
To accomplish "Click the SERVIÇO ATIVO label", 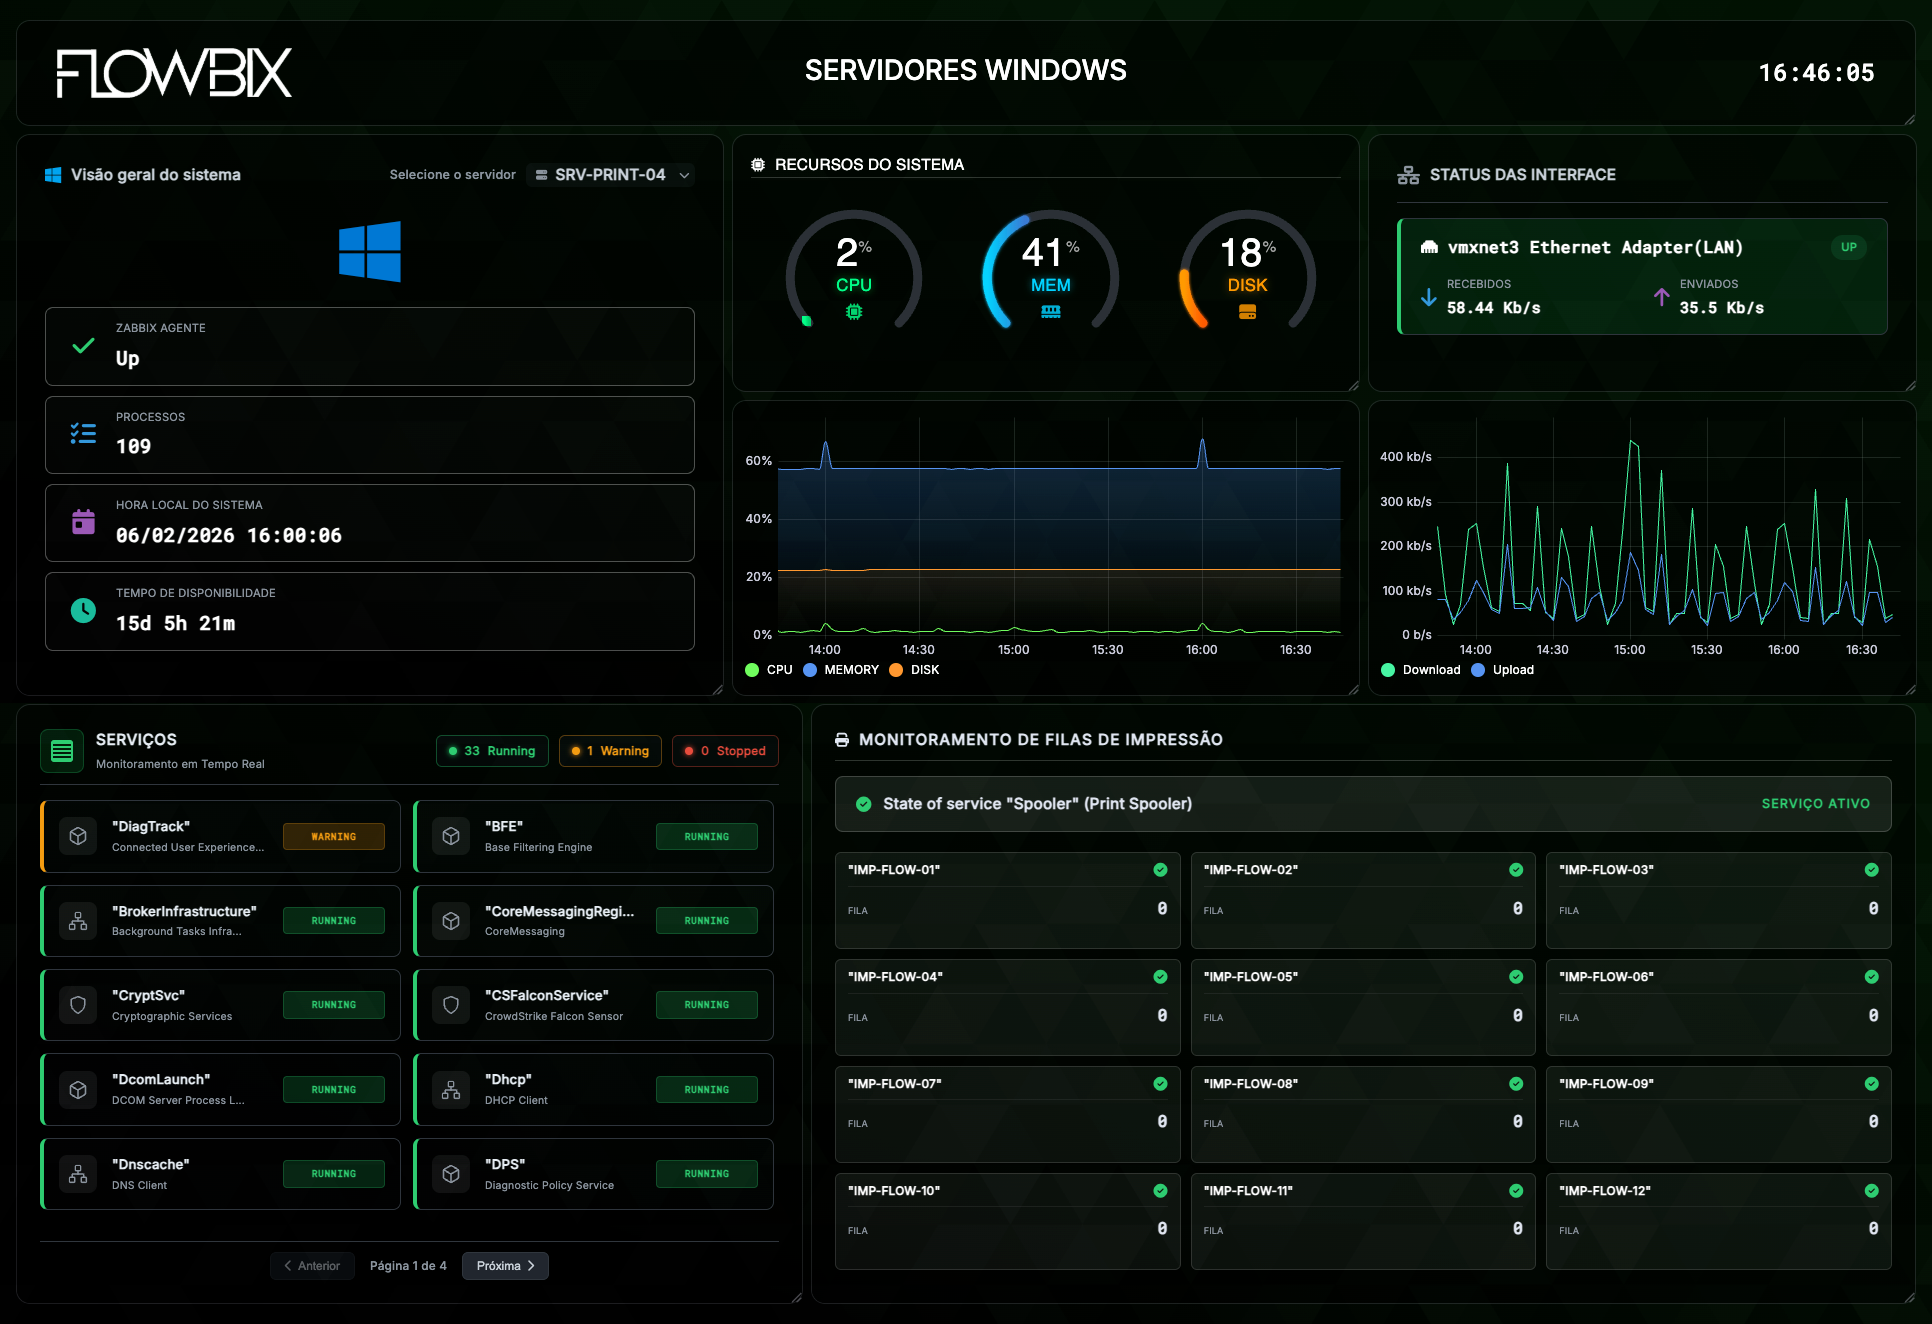I will (x=1816, y=804).
